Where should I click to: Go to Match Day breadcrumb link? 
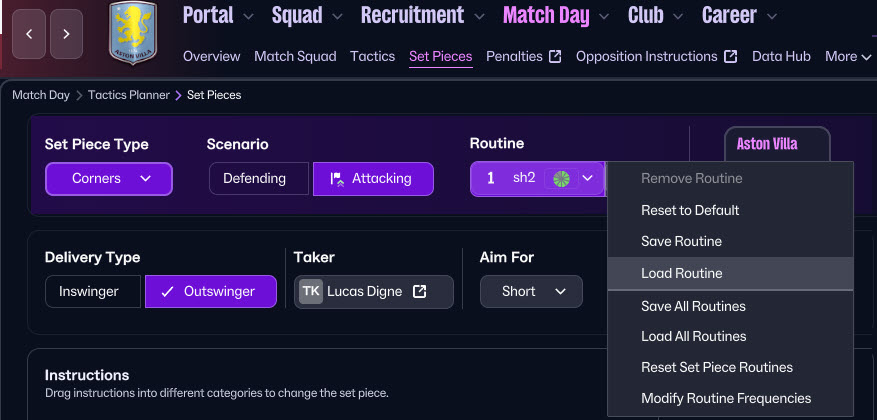(41, 95)
